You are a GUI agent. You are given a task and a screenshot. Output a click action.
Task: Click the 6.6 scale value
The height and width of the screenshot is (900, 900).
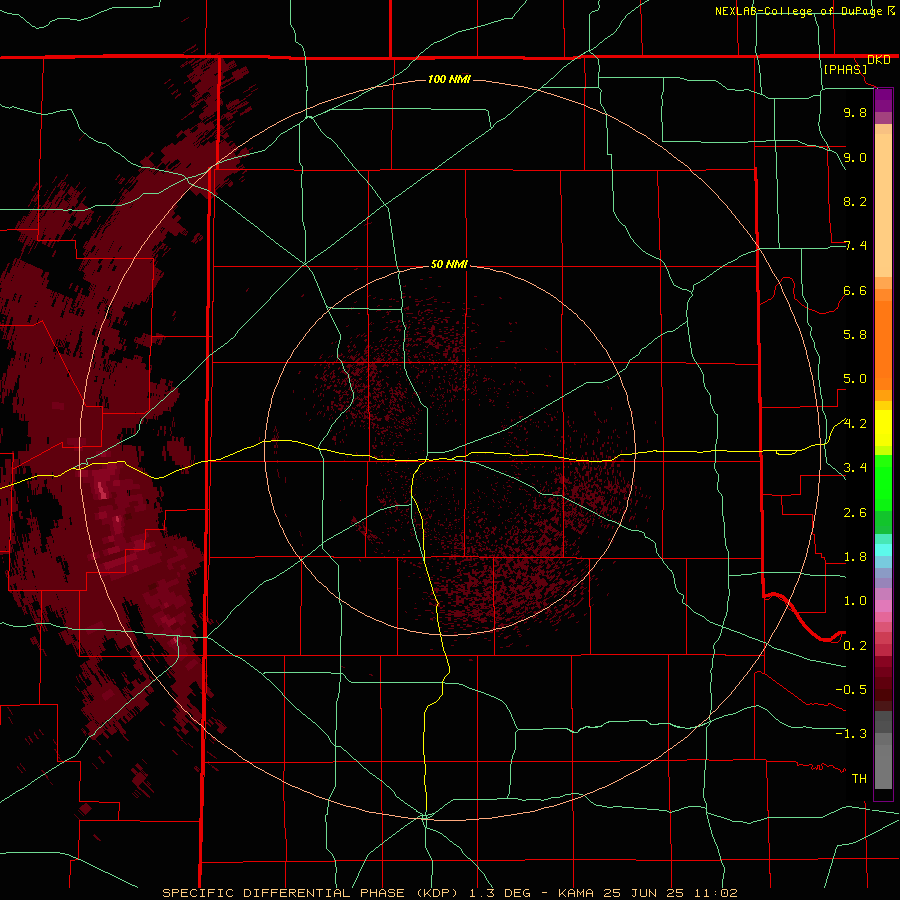855,290
